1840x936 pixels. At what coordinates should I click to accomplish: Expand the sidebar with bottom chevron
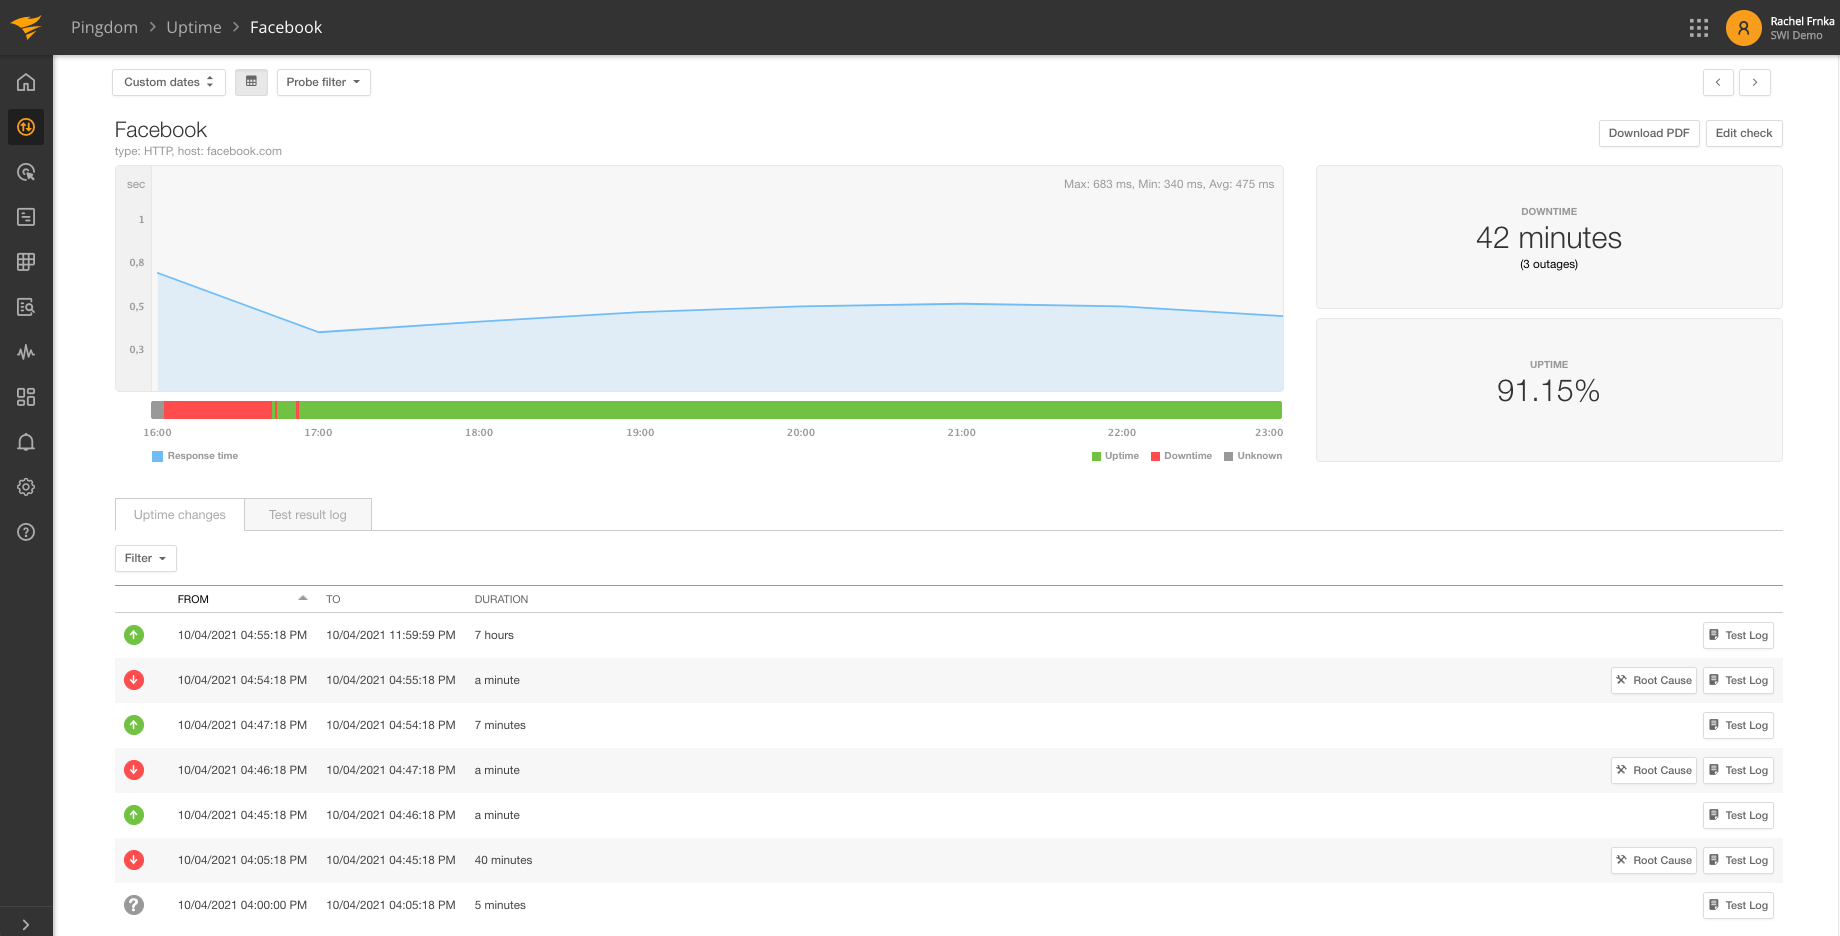tap(26, 925)
